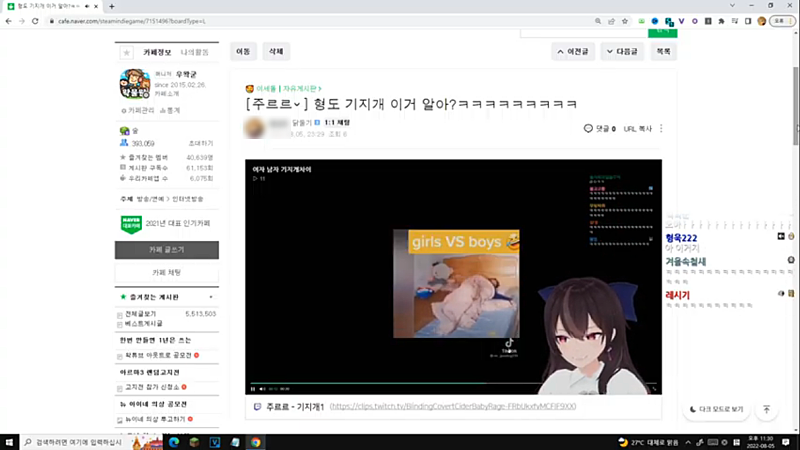The width and height of the screenshot is (800, 450).
Task: Open the zoom magnifier icon in address bar
Action: (x=598, y=21)
